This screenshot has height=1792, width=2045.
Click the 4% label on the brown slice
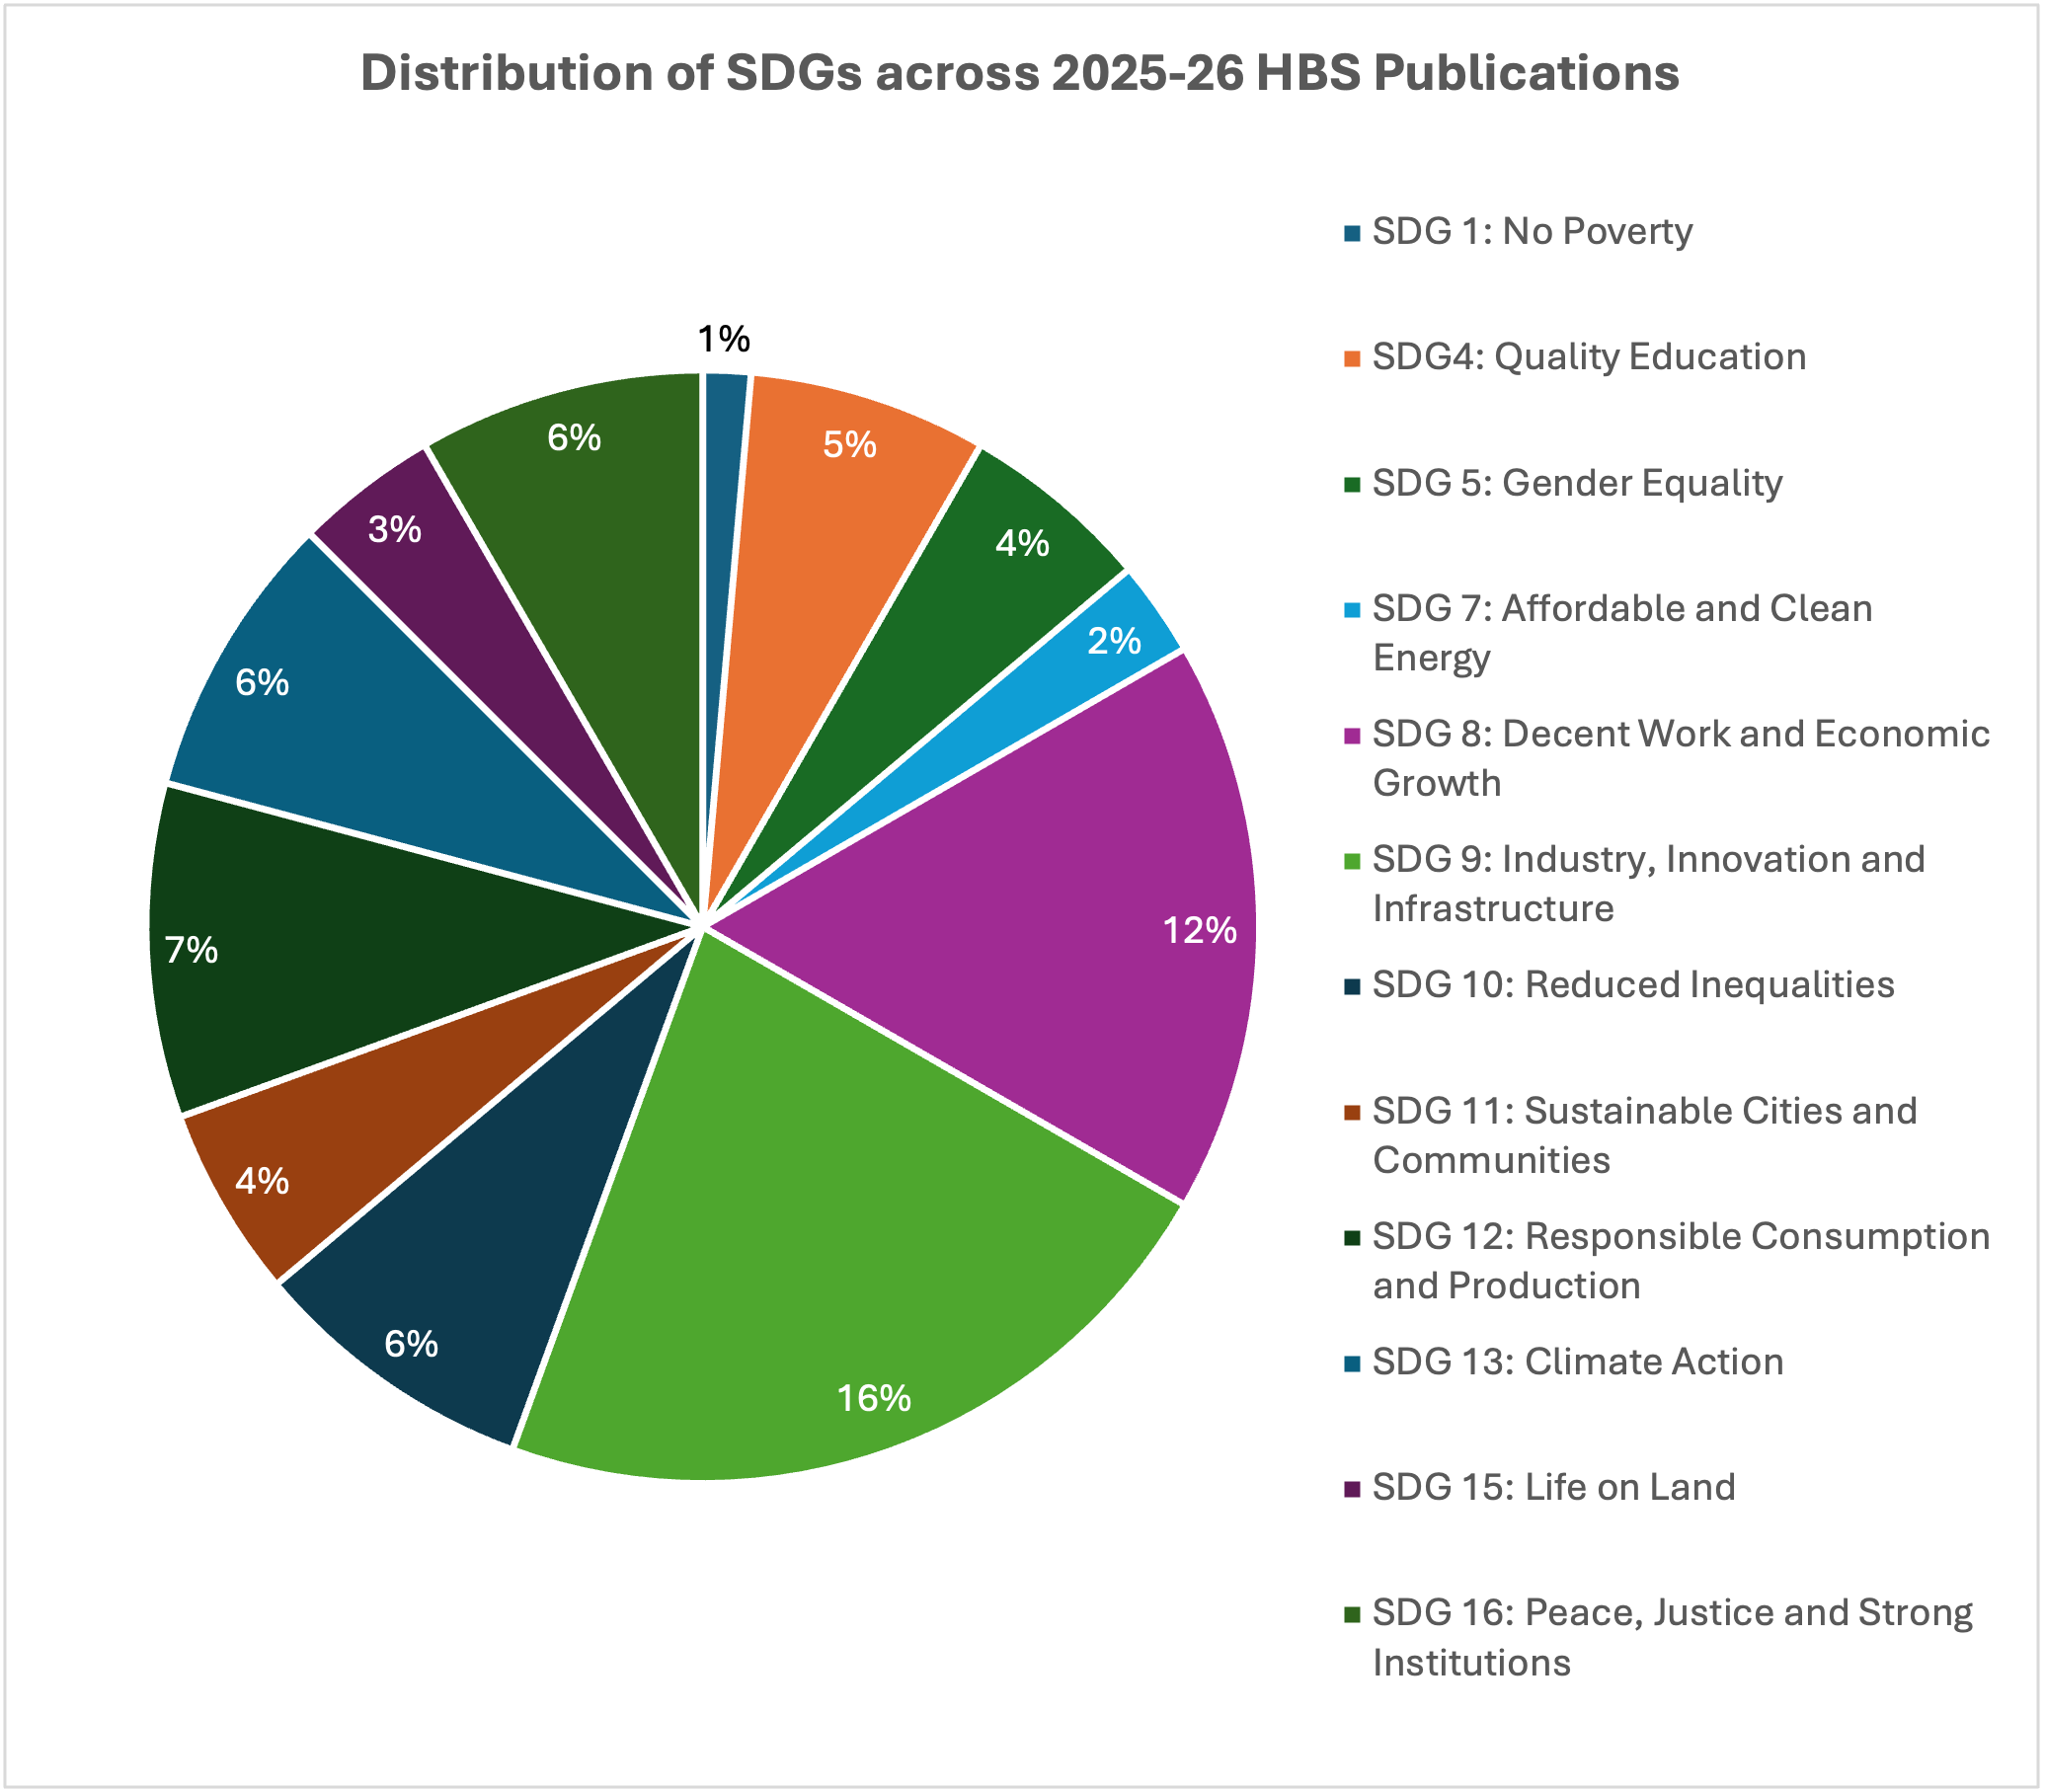tap(262, 1183)
